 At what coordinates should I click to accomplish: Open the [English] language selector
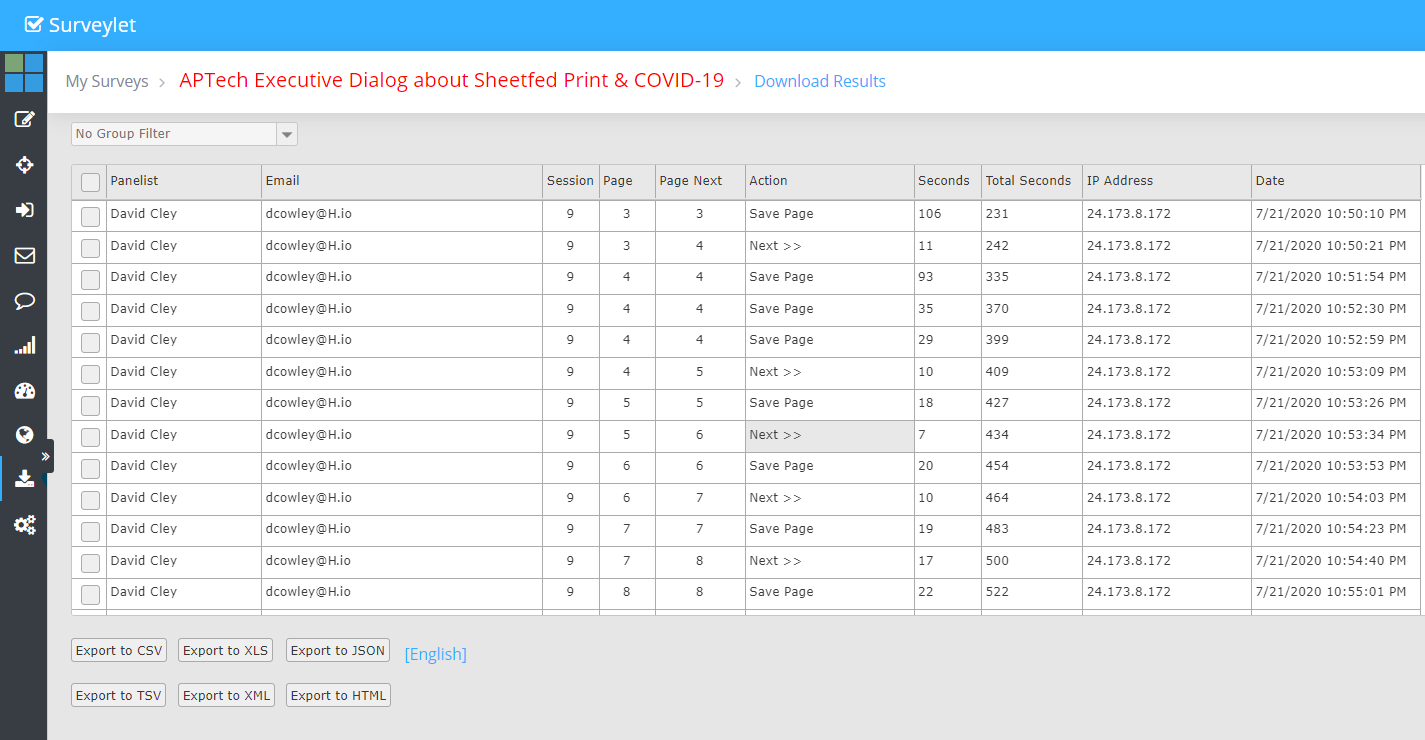click(x=435, y=654)
